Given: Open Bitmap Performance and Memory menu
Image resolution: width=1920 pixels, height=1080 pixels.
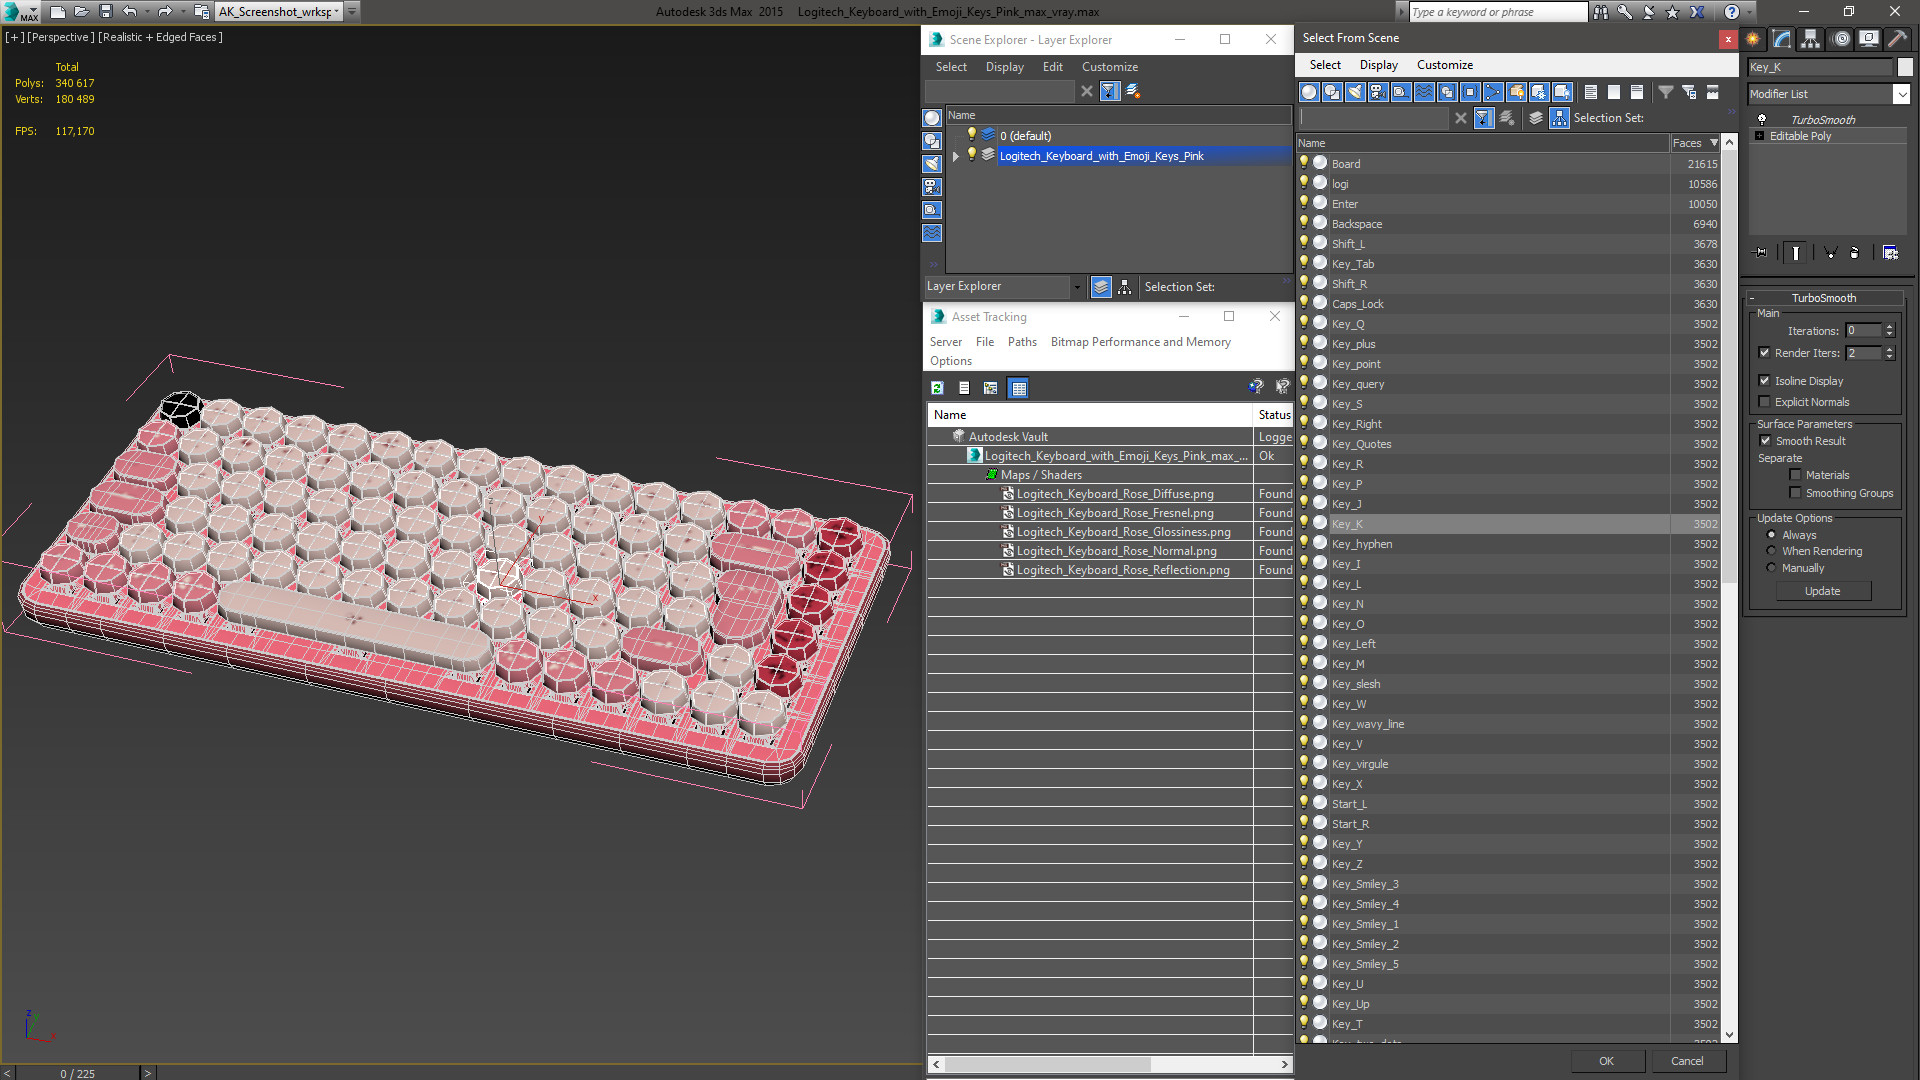Looking at the screenshot, I should [x=1140, y=342].
